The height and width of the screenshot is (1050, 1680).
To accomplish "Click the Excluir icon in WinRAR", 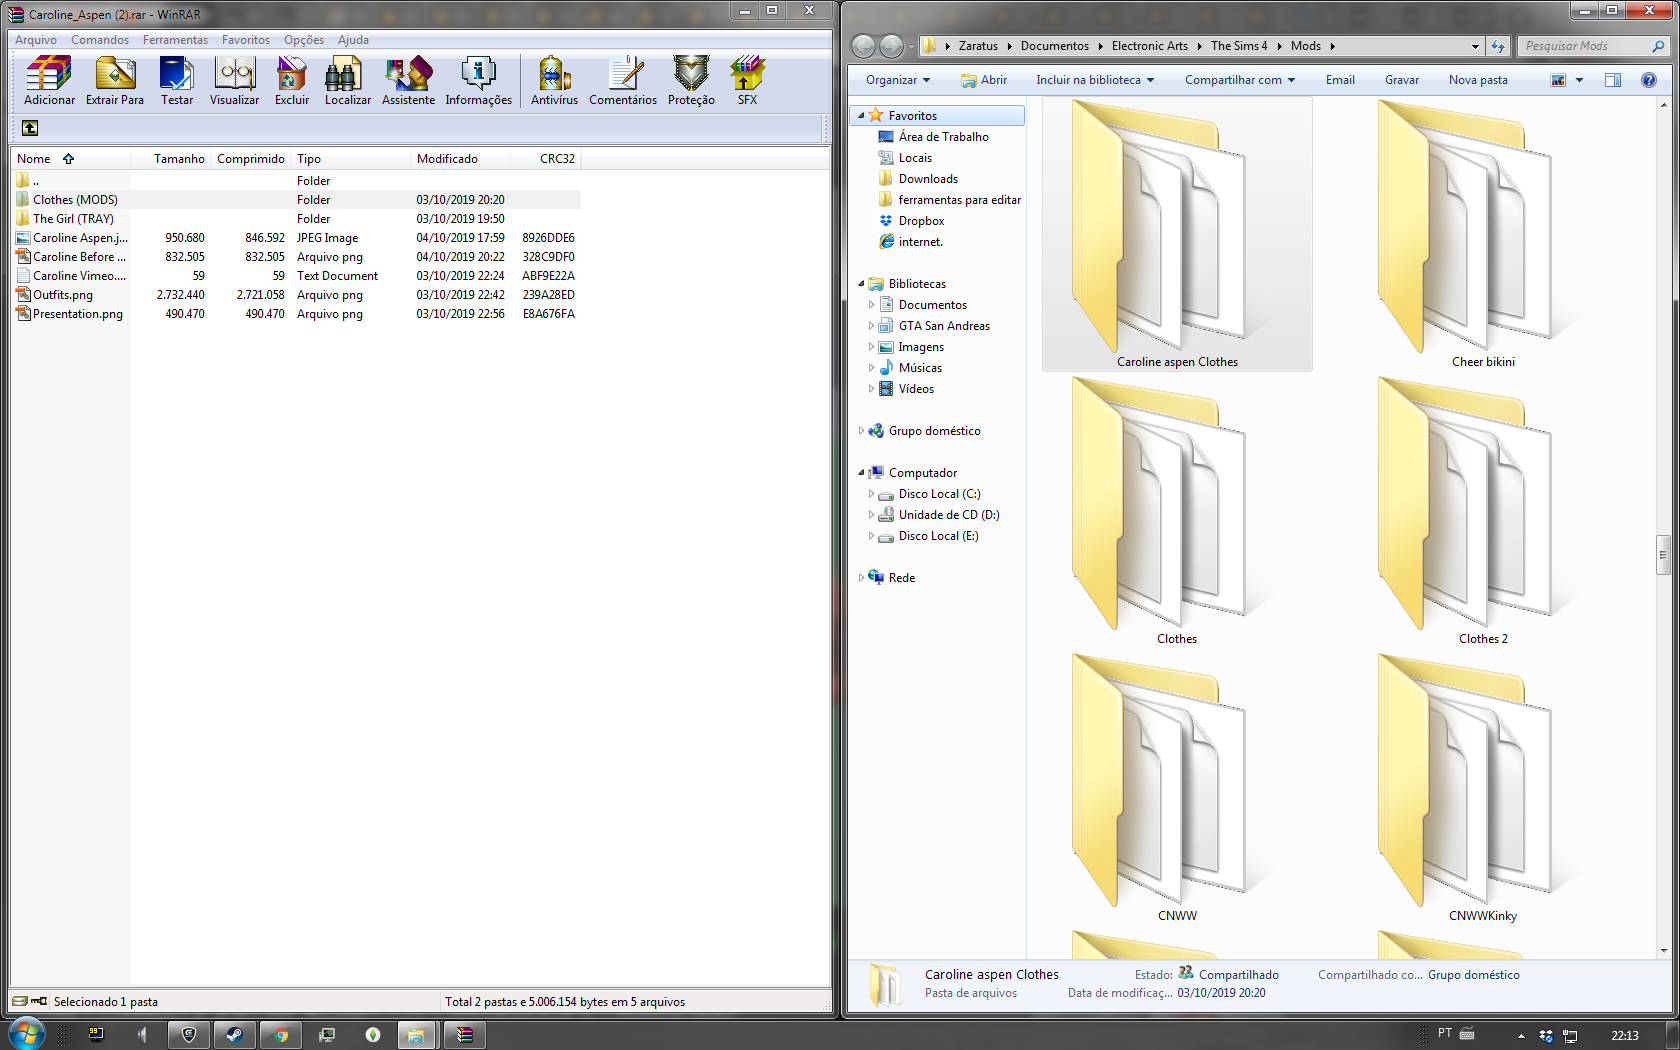I will tap(292, 81).
